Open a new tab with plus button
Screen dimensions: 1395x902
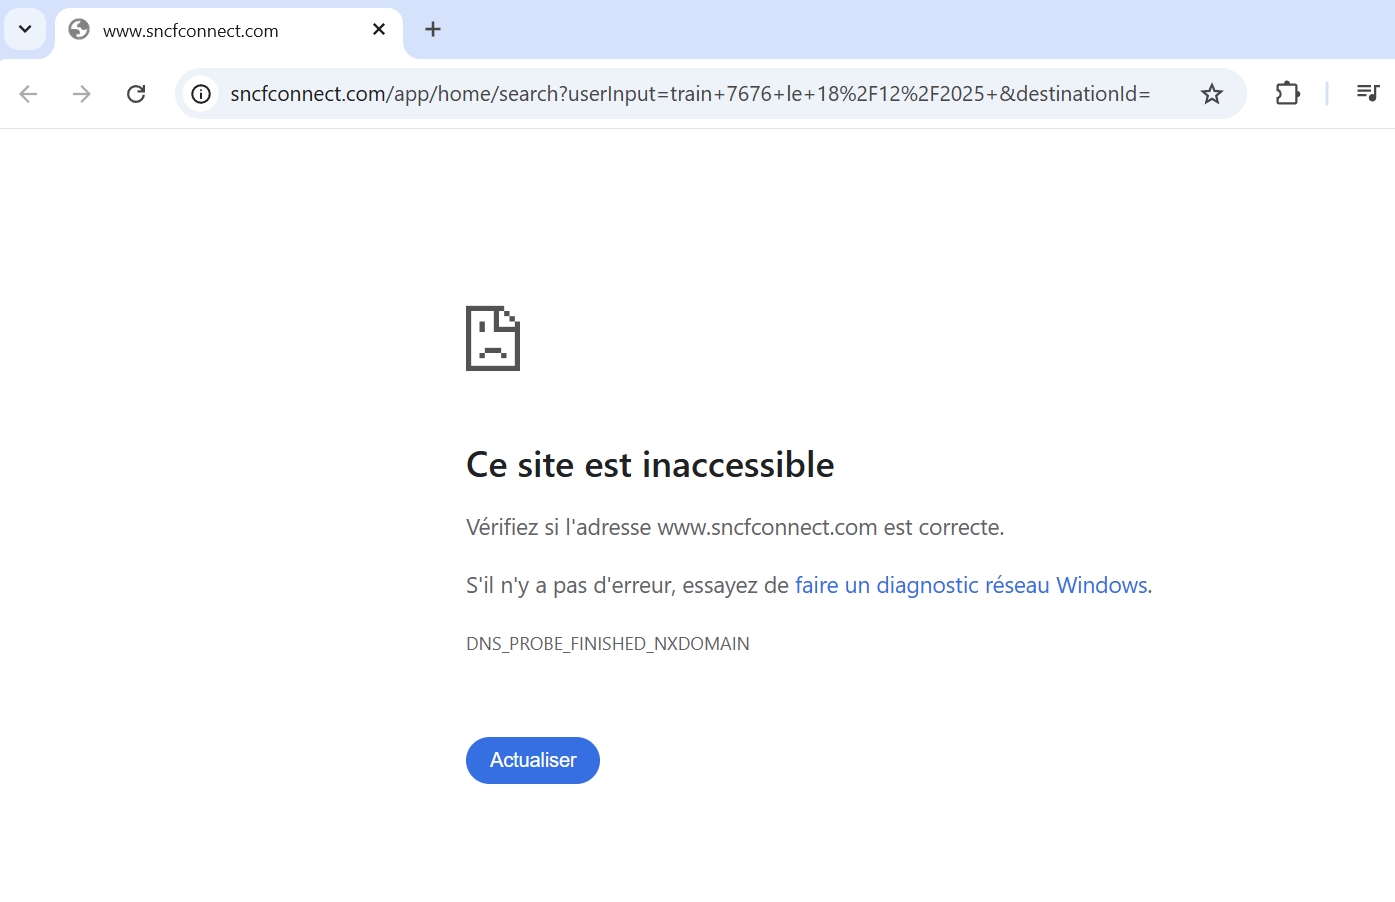point(433,30)
